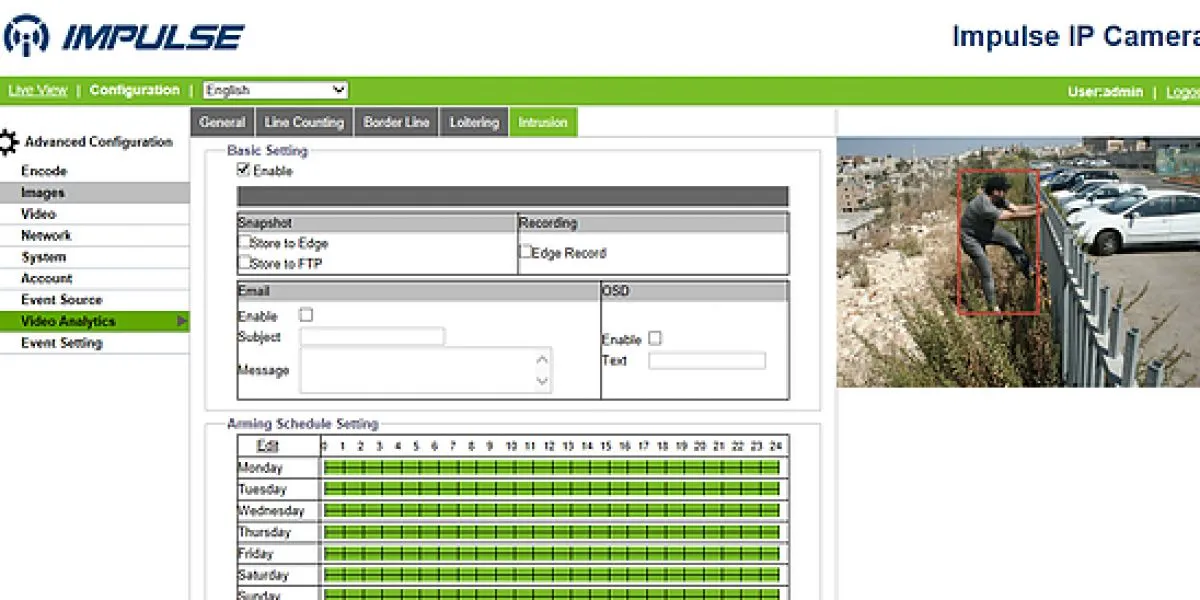Toggle the OSD Enable checkbox
1200x600 pixels.
coord(655,338)
